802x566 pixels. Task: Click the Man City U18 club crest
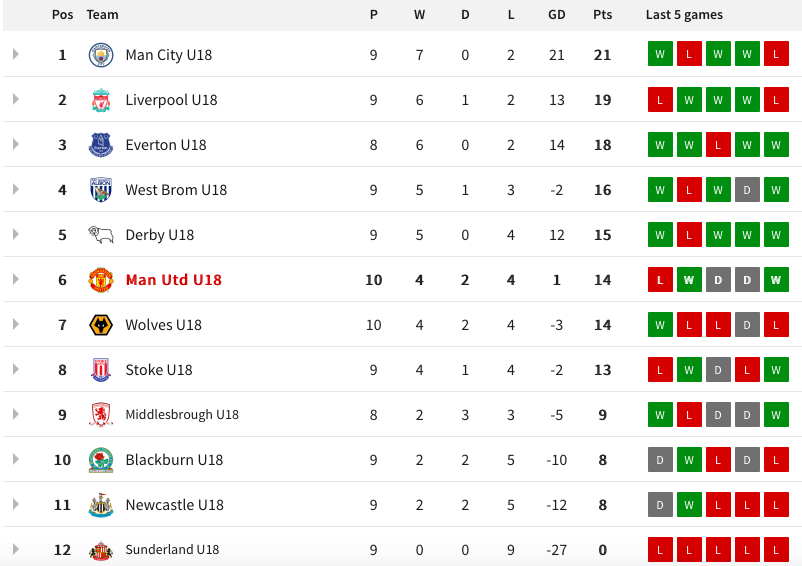tap(101, 55)
